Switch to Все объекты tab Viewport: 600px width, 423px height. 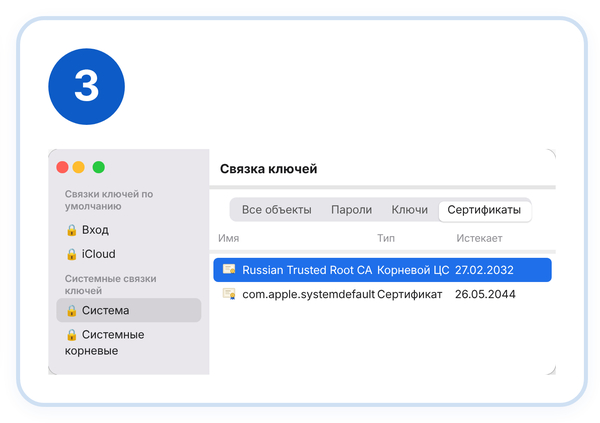pos(276,210)
